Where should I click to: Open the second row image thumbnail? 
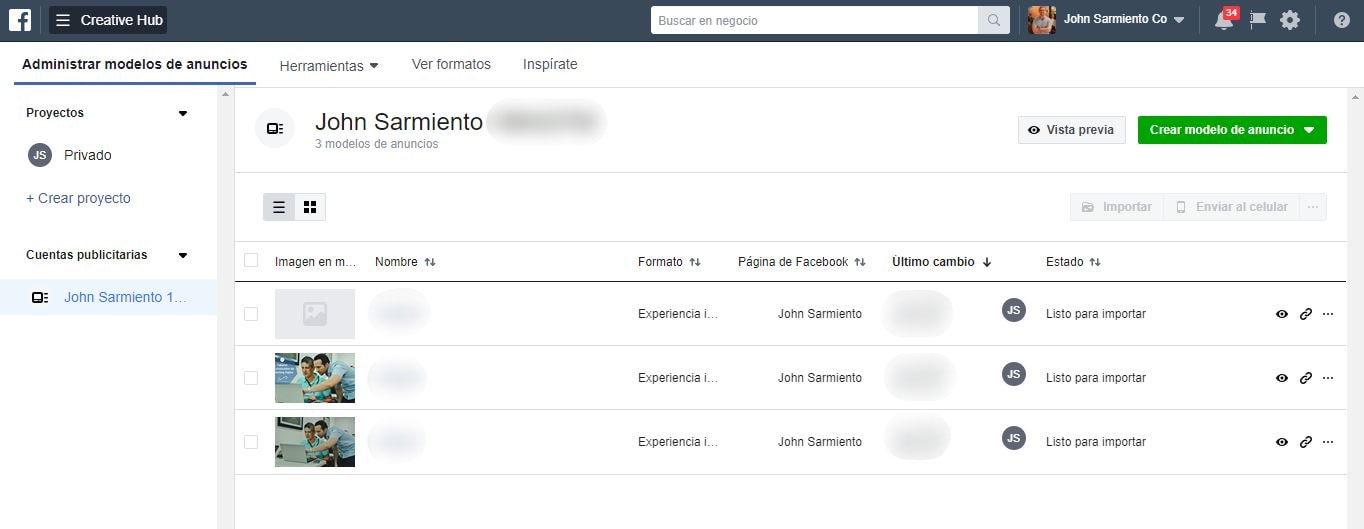point(315,378)
